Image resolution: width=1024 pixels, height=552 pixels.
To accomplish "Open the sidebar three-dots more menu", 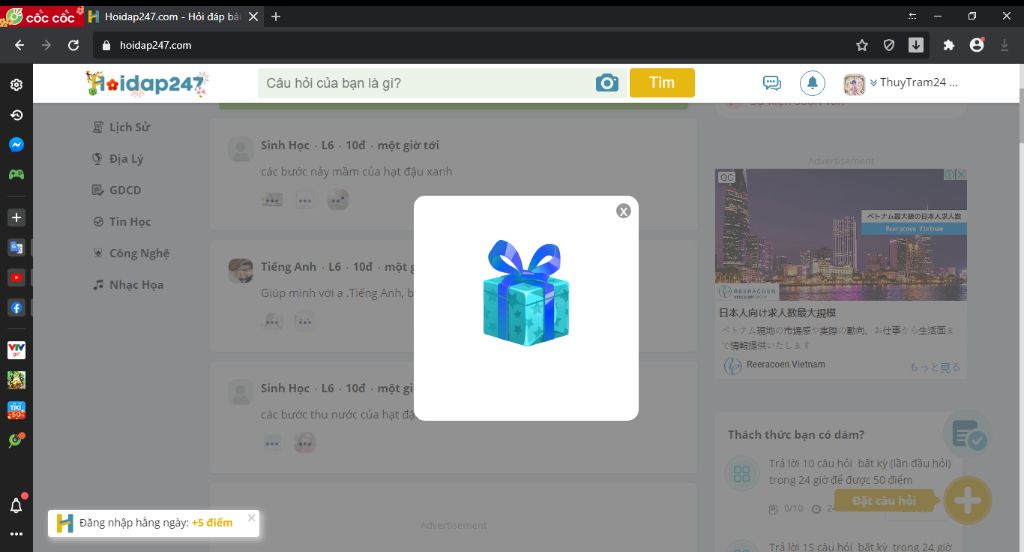I will pyautogui.click(x=16, y=534).
